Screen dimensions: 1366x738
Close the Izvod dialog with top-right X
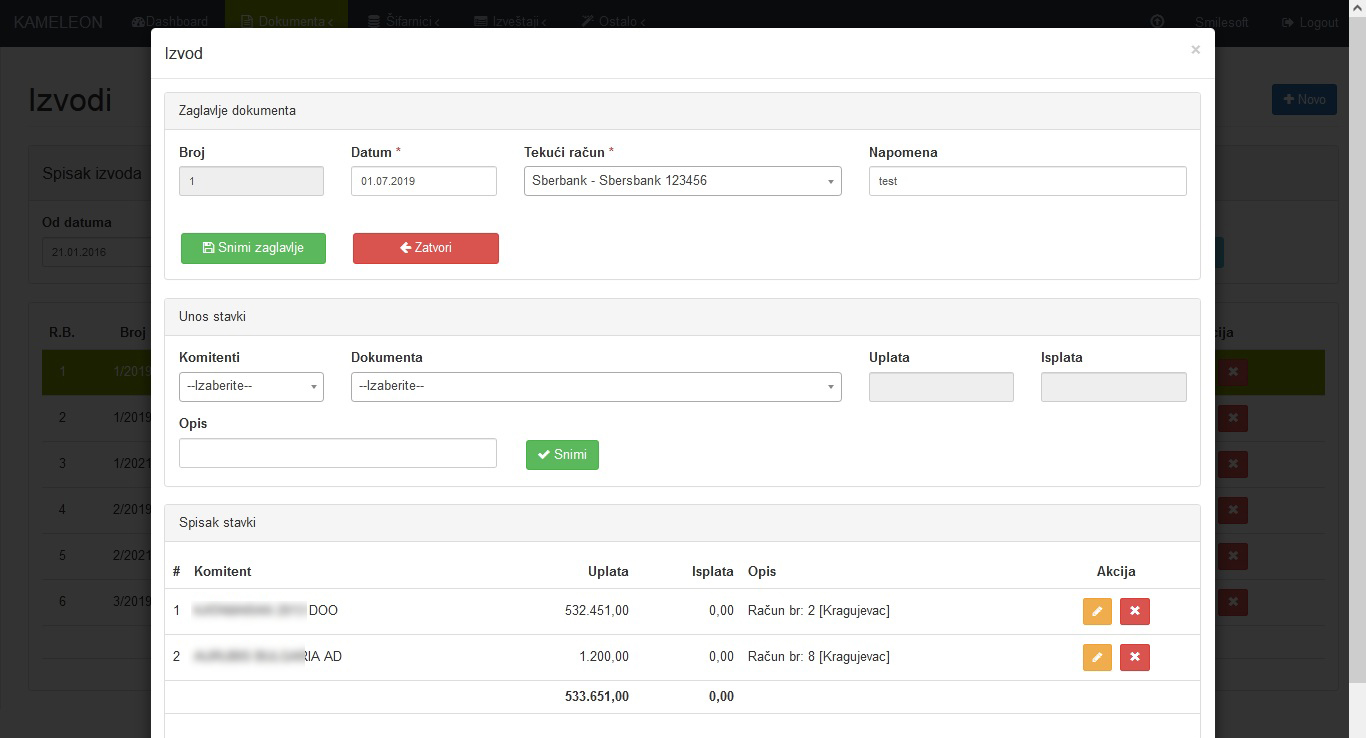coord(1195,50)
